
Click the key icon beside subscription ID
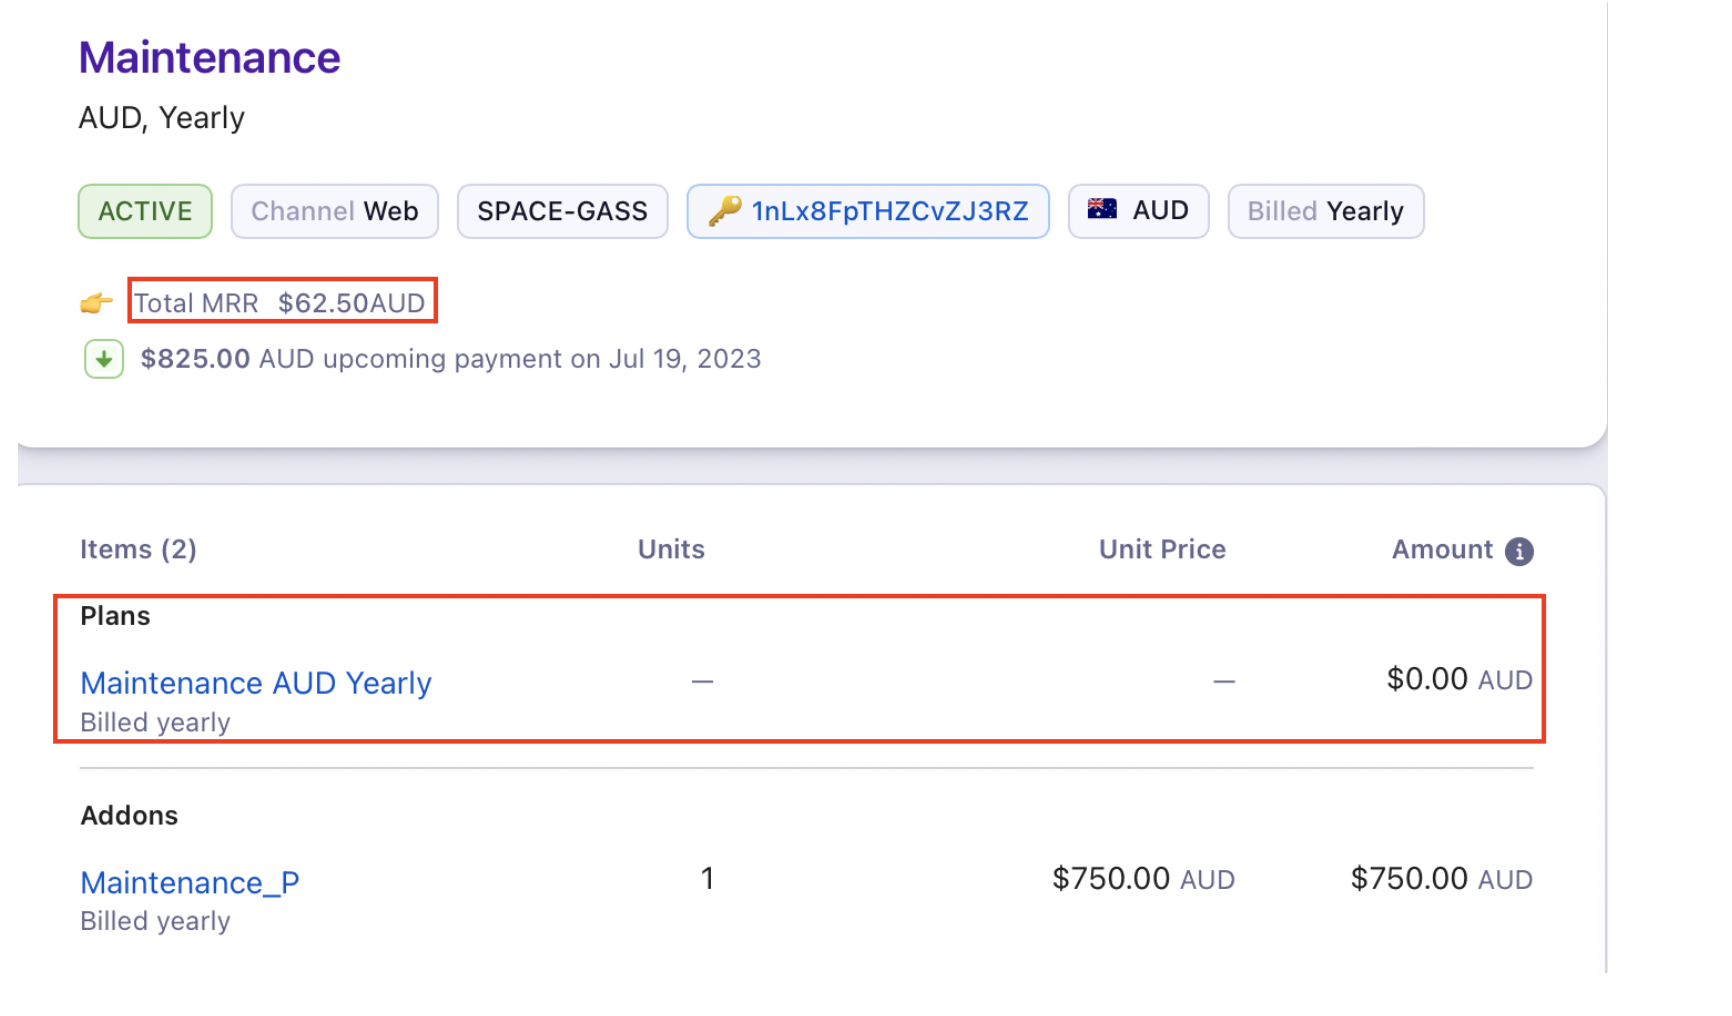tap(724, 210)
